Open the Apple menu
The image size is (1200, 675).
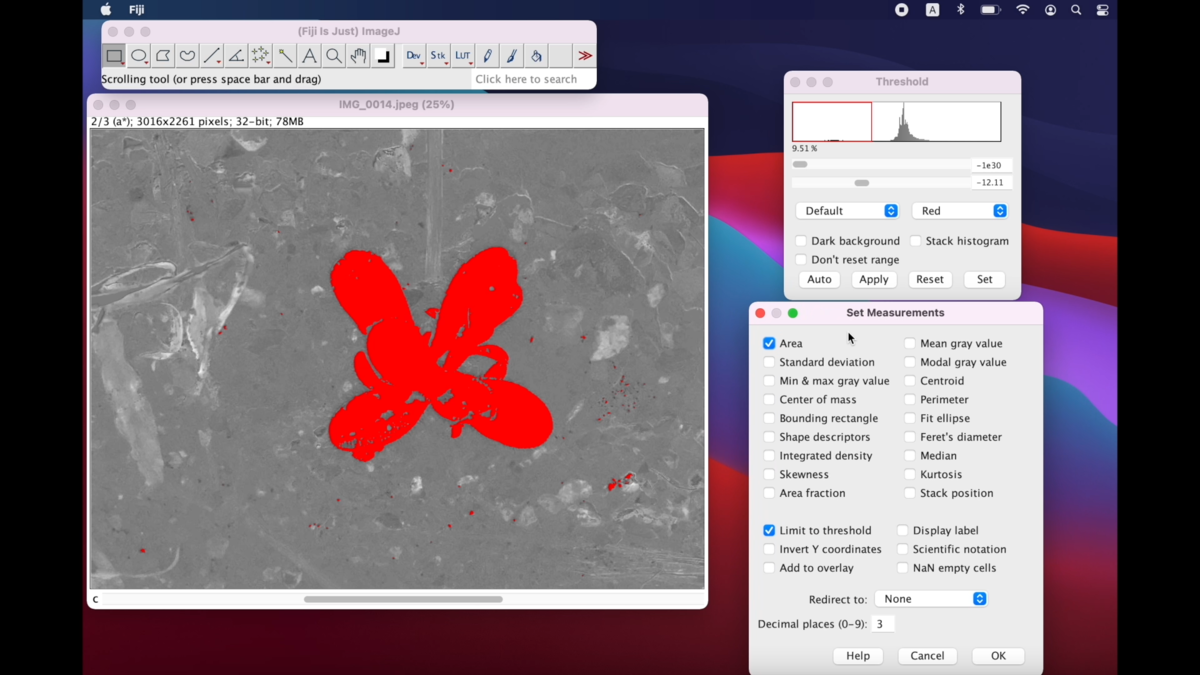point(106,10)
